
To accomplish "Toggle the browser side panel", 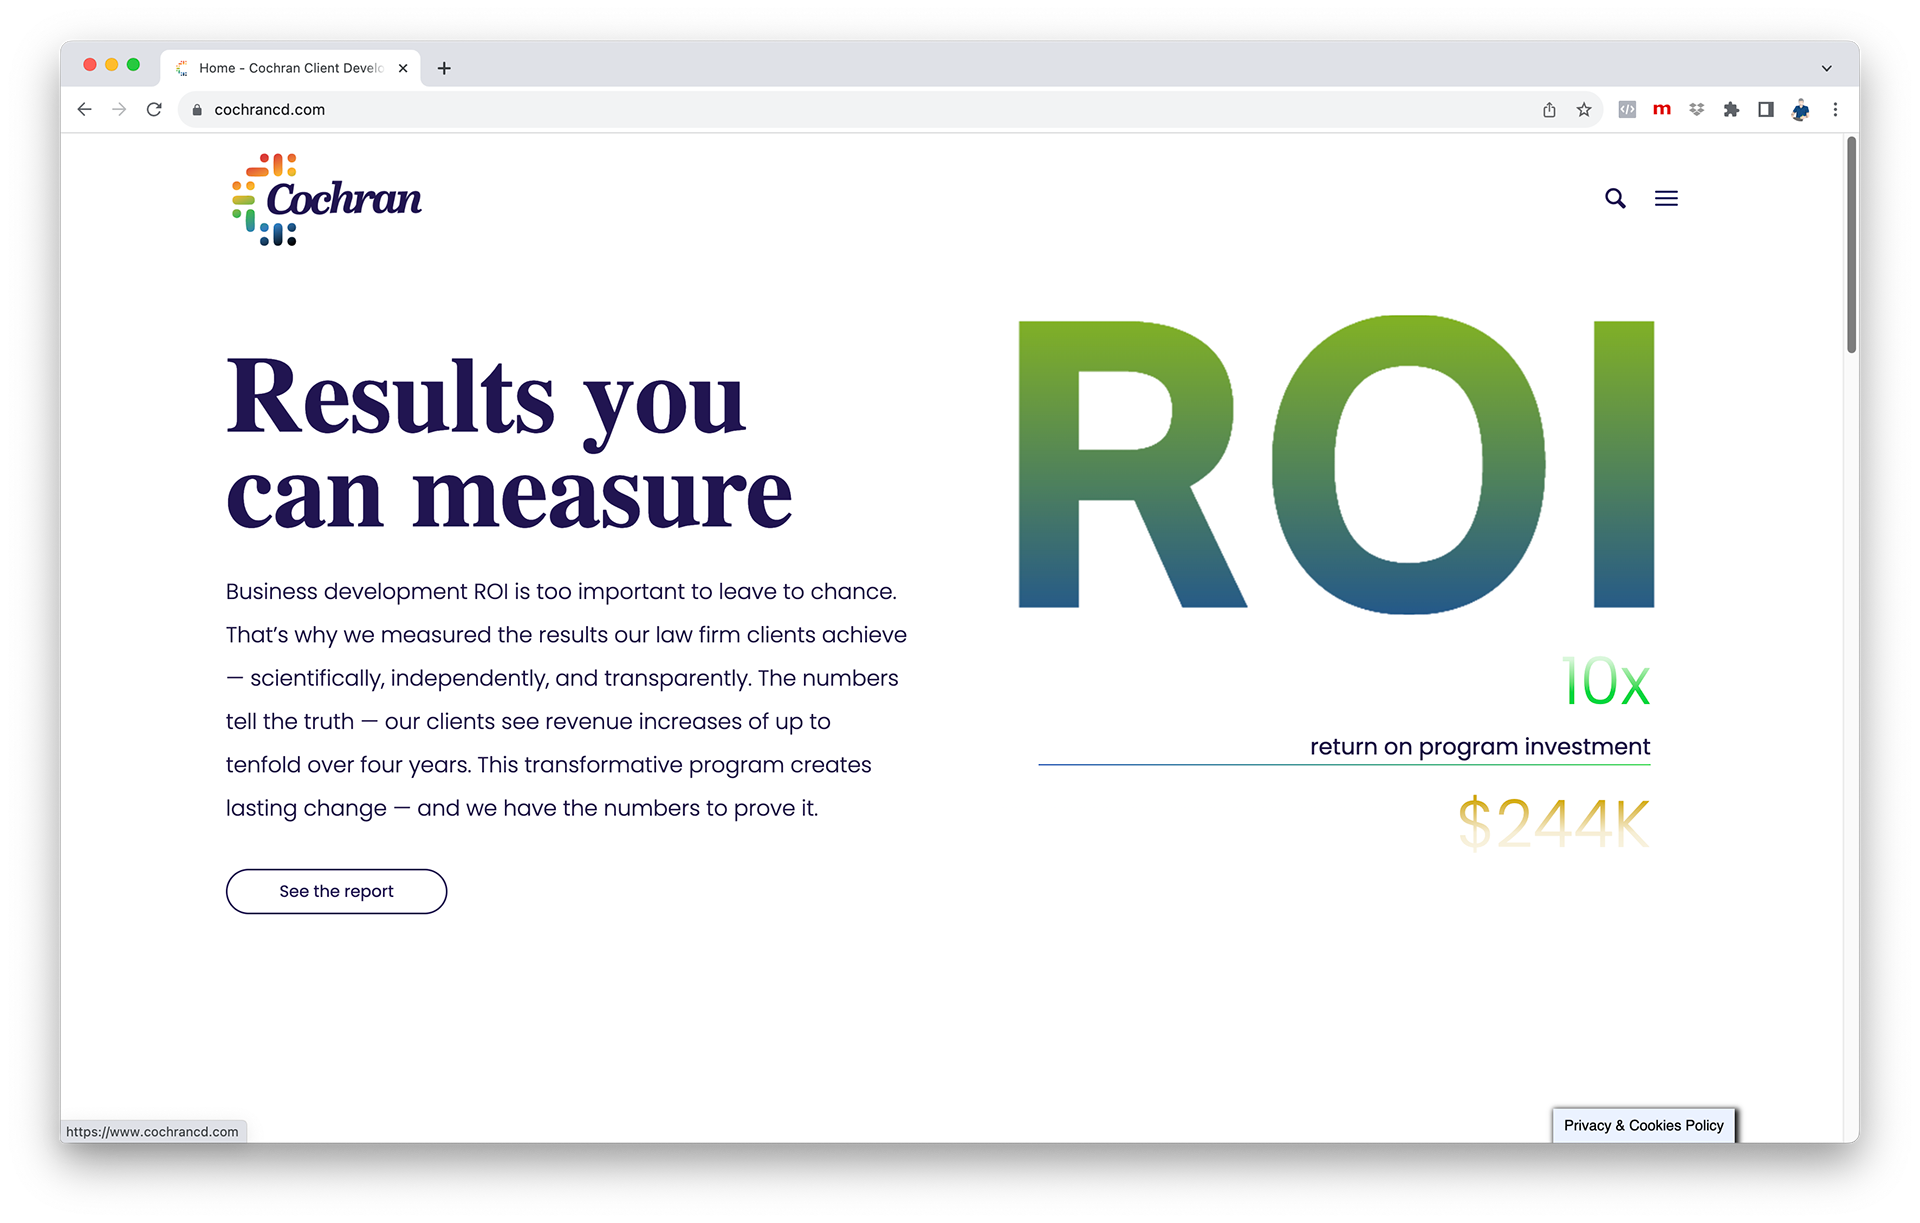I will 1766,110.
